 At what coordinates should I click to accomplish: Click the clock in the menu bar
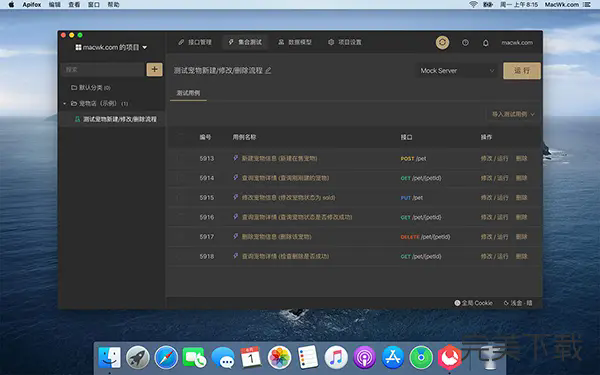(518, 5)
